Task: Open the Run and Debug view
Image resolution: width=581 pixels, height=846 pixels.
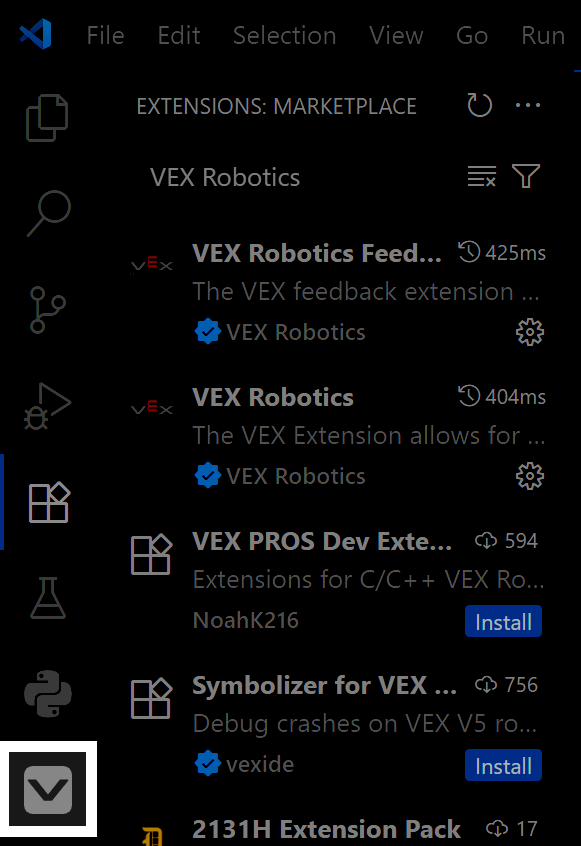Action: click(46, 405)
